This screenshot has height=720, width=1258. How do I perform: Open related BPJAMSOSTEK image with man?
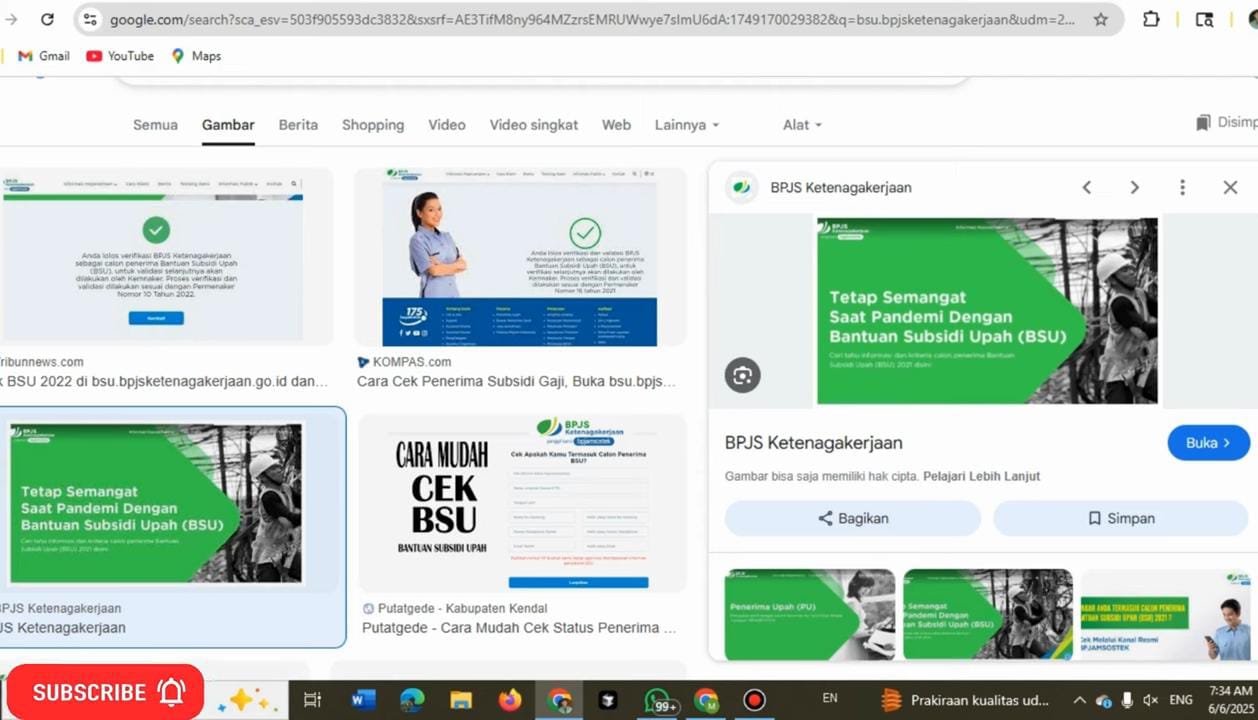pos(1166,615)
